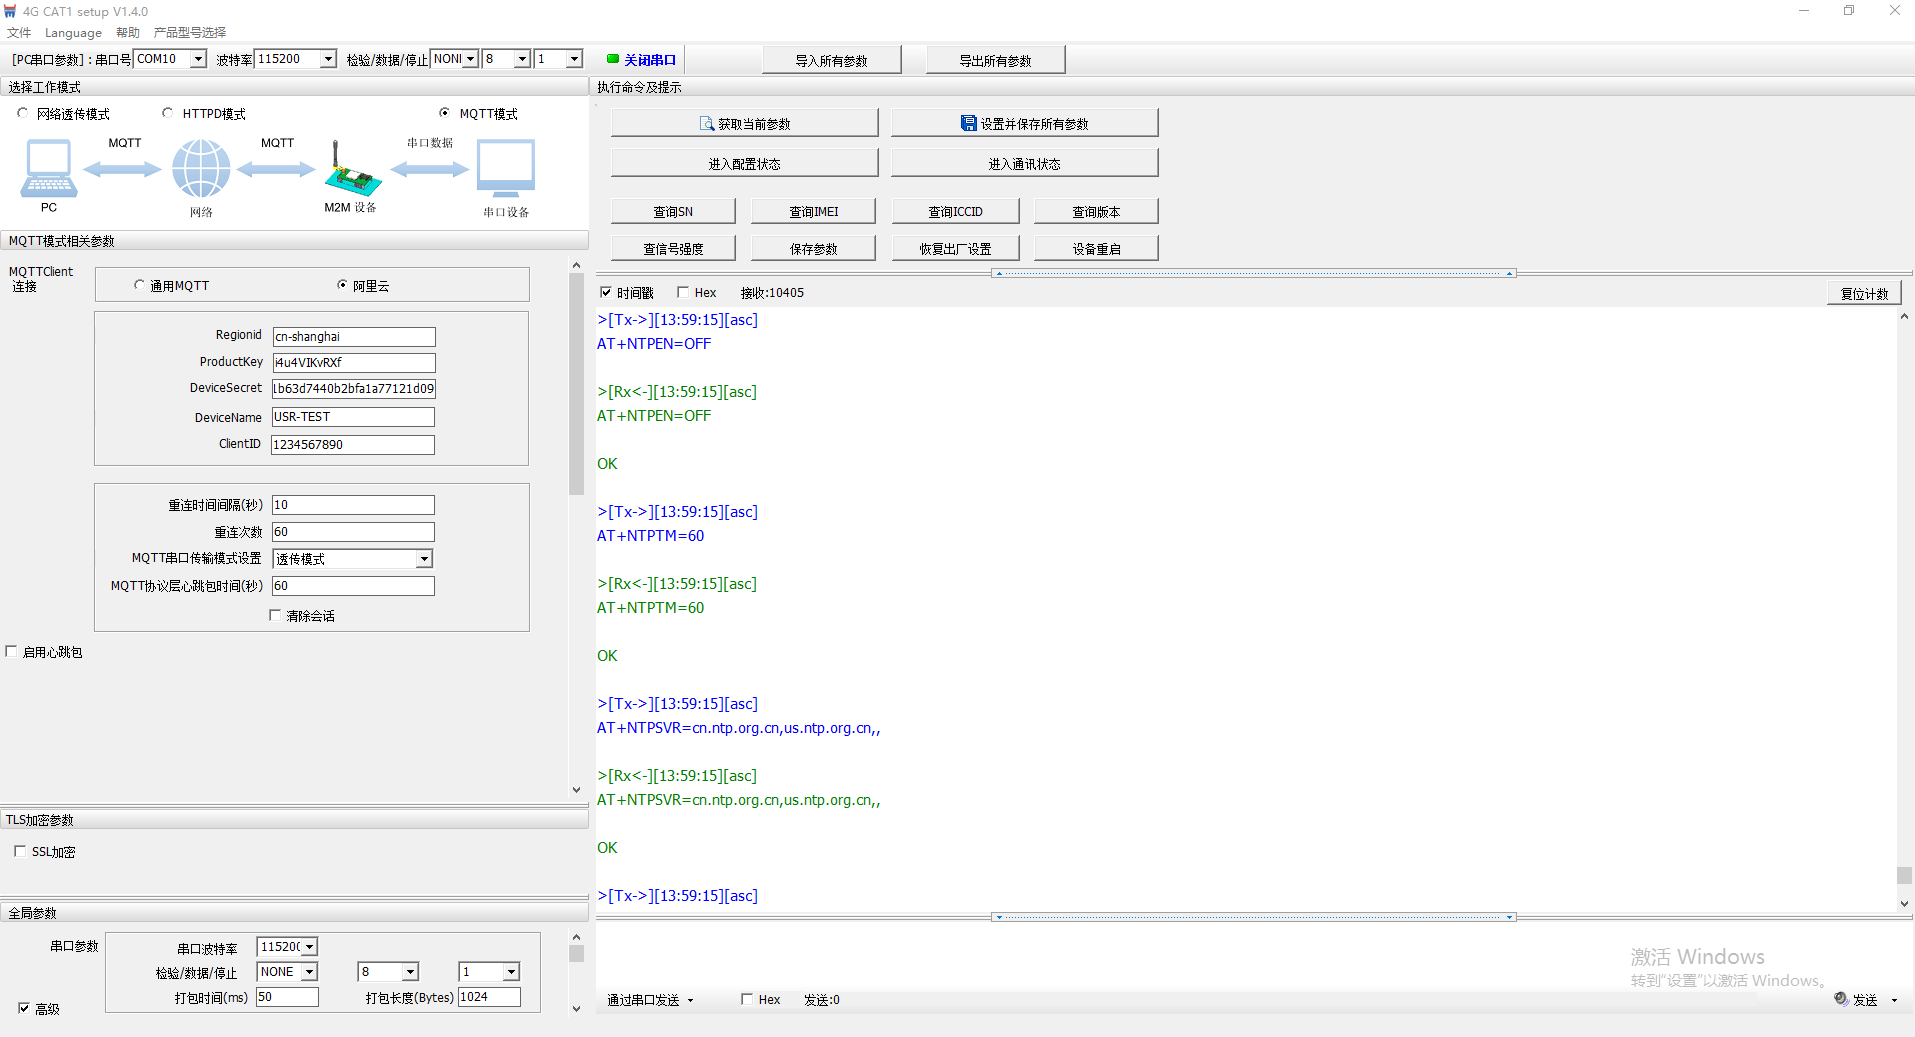1915x1037 pixels.
Task: Open the Language menu
Action: pos(73,33)
